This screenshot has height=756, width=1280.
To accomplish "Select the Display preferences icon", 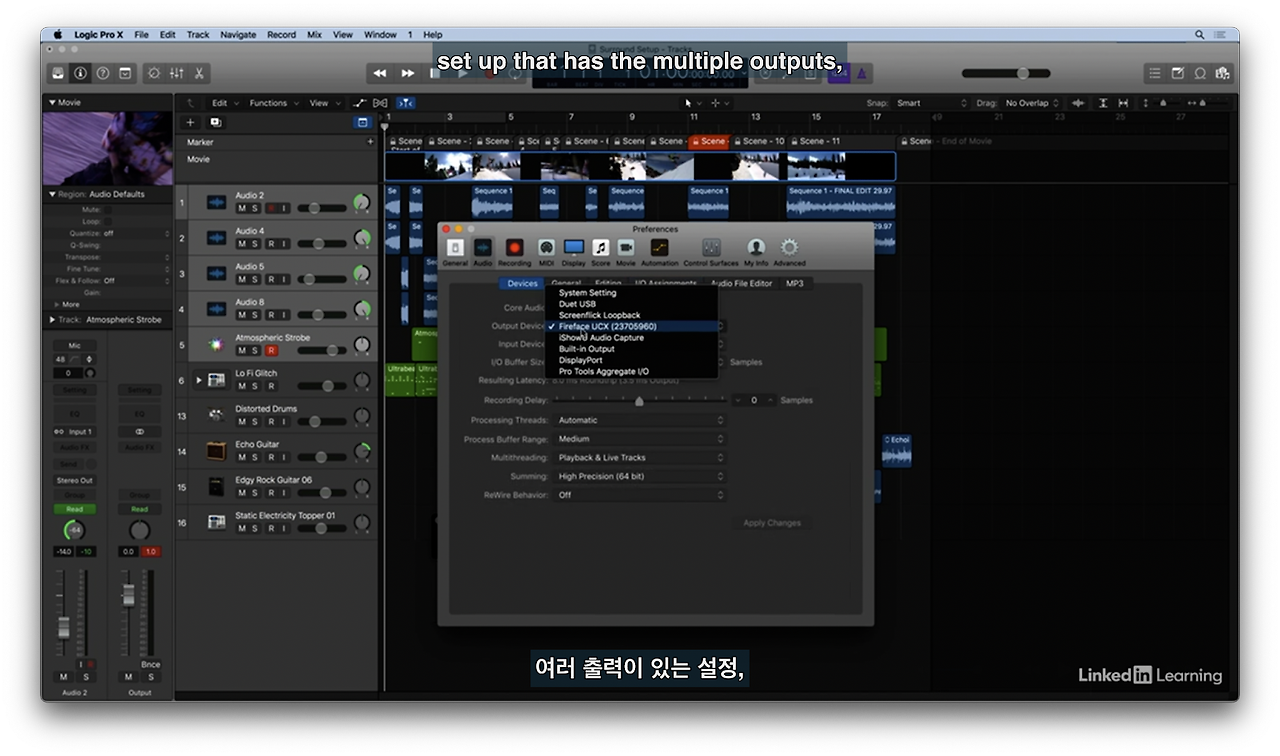I will [573, 250].
